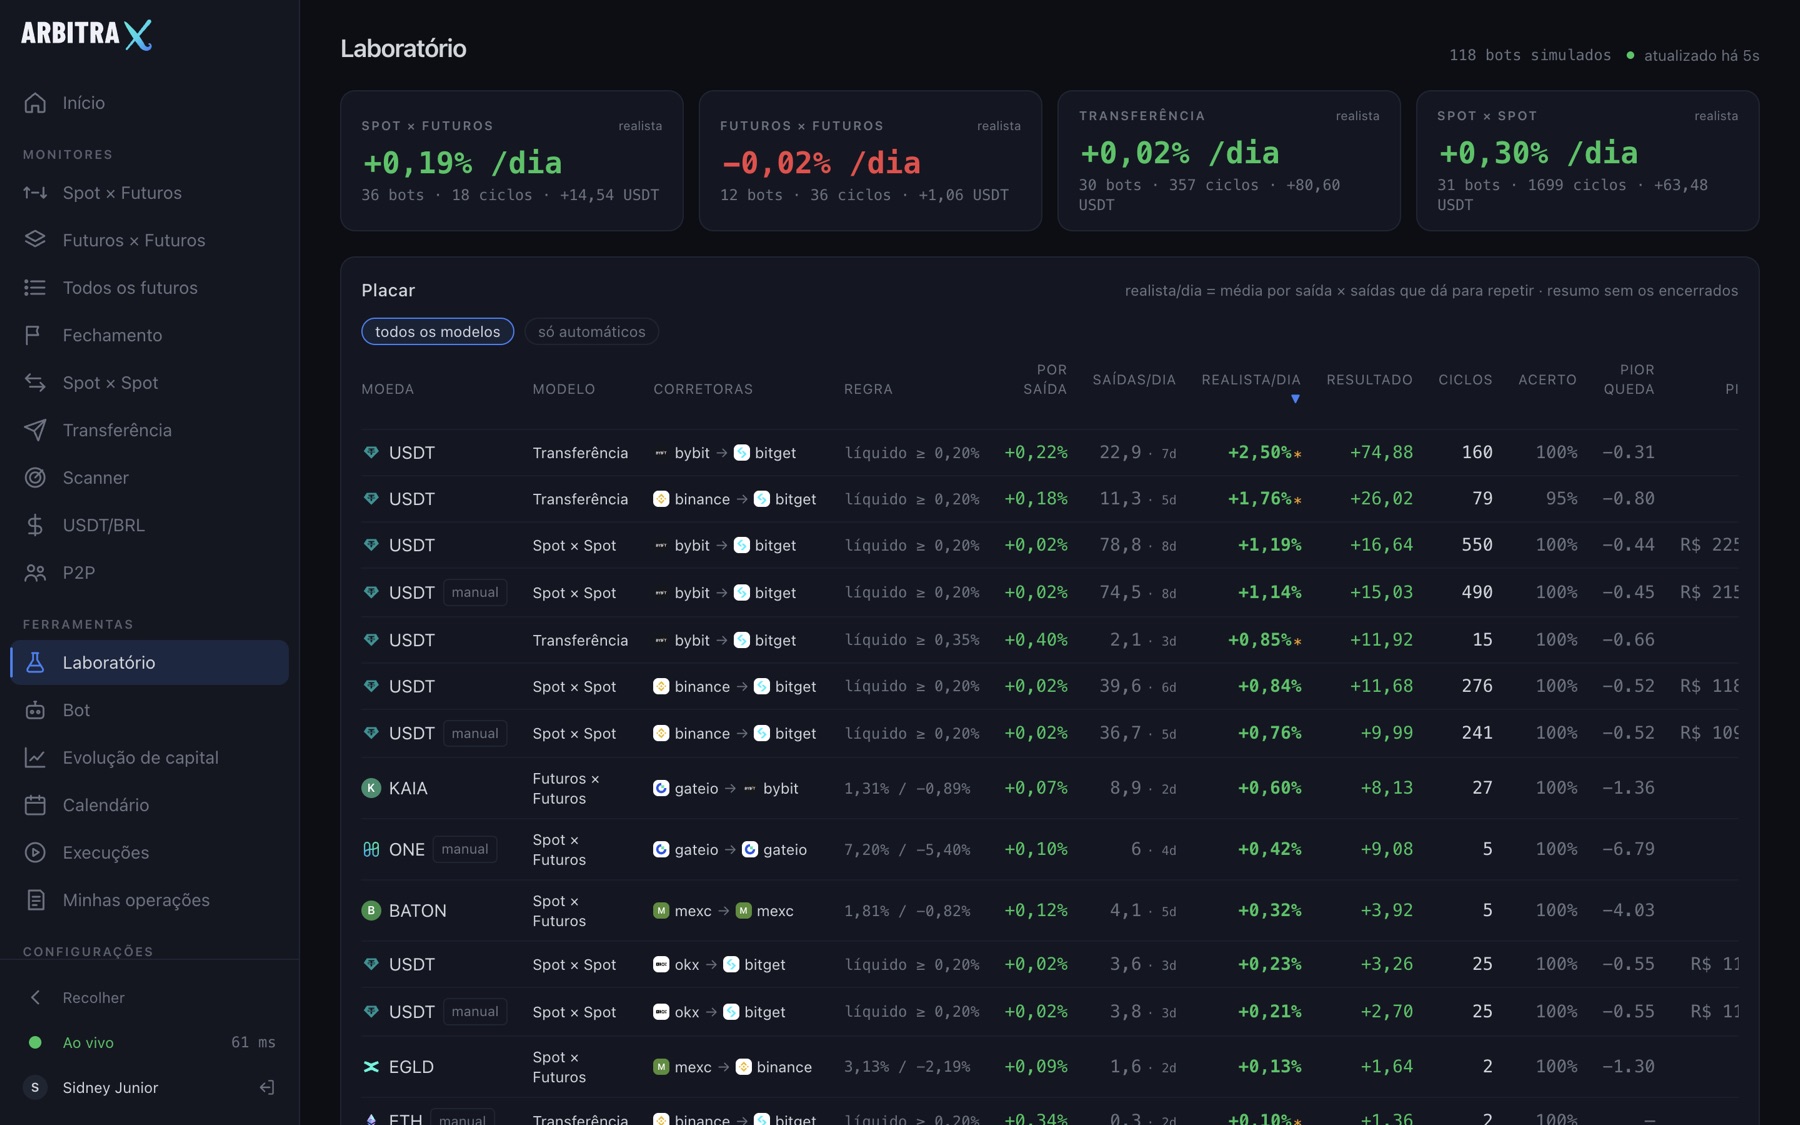Open the Spot × Spot summary card
1800x1125 pixels.
click(1588, 161)
